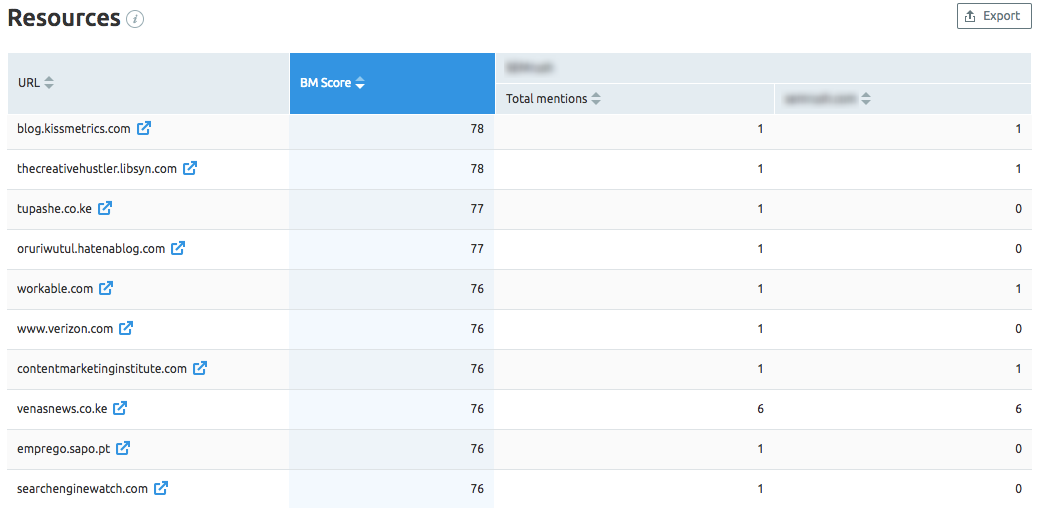Open searchenginewatch.com external link icon

[x=161, y=488]
